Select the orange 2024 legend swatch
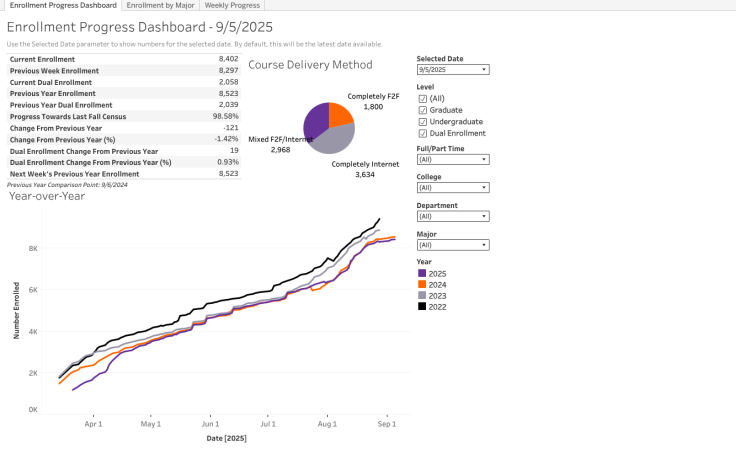736x454 pixels. [422, 284]
